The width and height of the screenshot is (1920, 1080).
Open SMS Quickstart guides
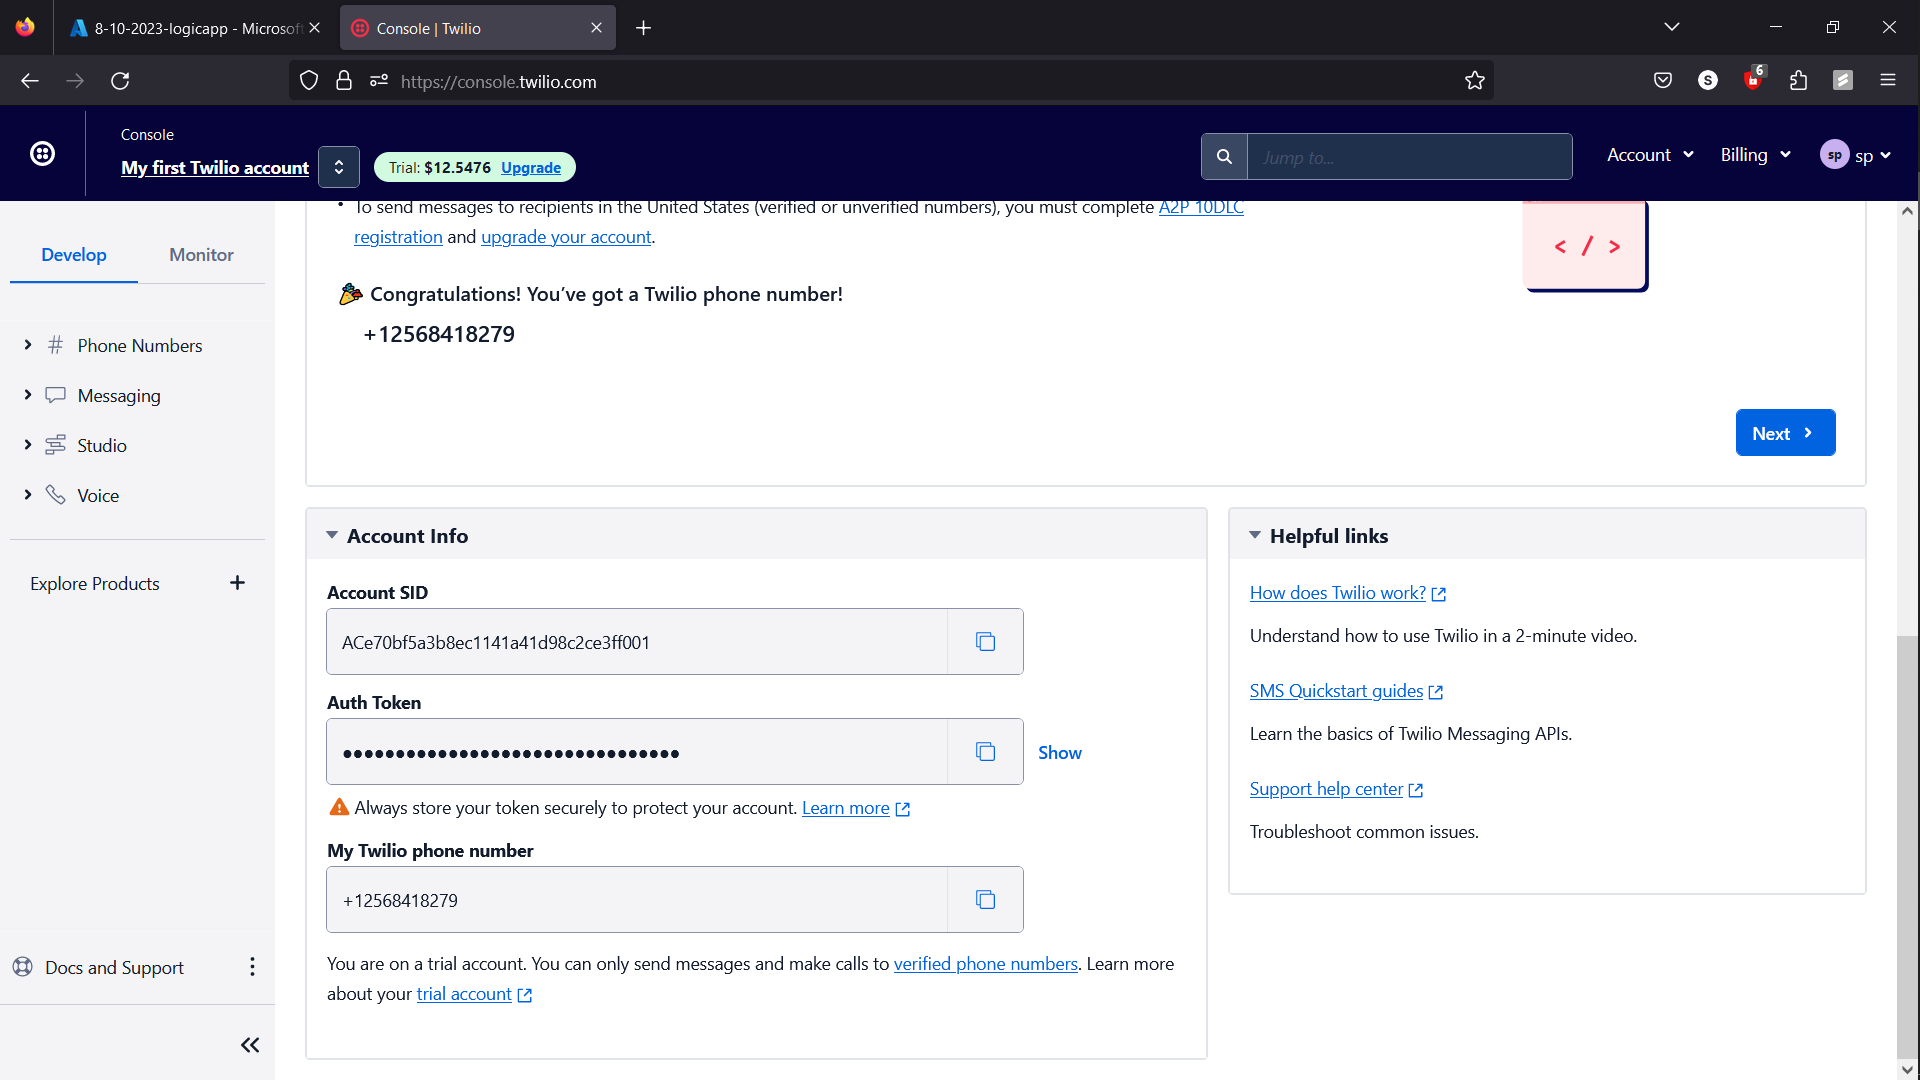pyautogui.click(x=1335, y=690)
